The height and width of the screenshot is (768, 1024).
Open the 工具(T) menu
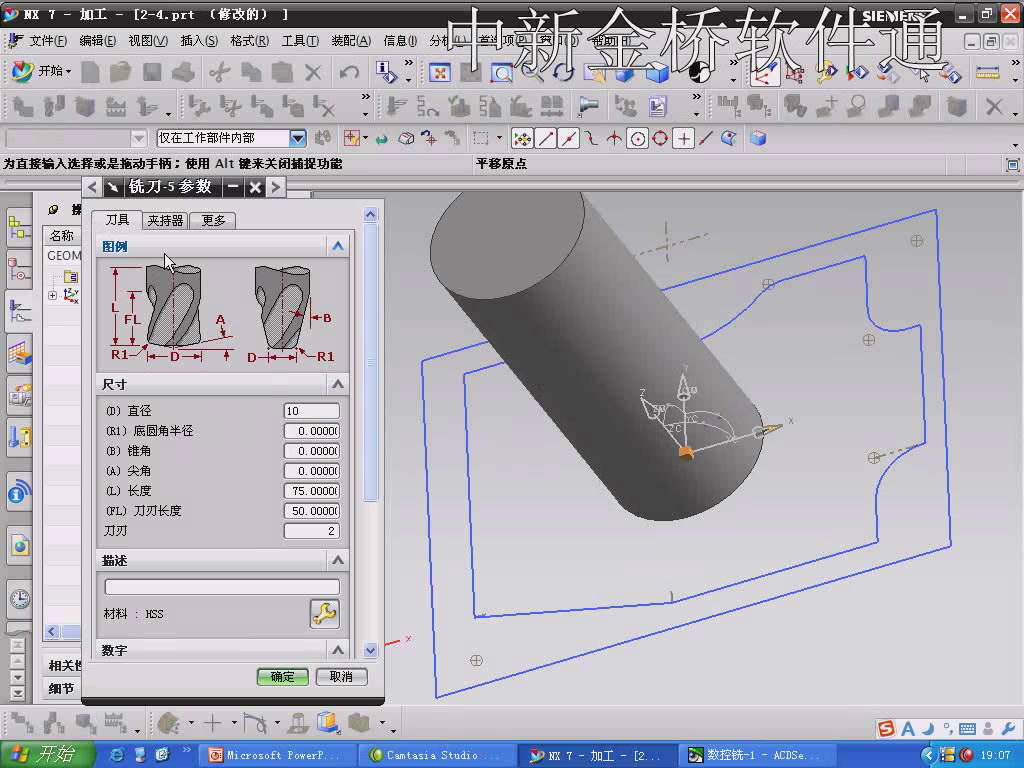pyautogui.click(x=300, y=41)
